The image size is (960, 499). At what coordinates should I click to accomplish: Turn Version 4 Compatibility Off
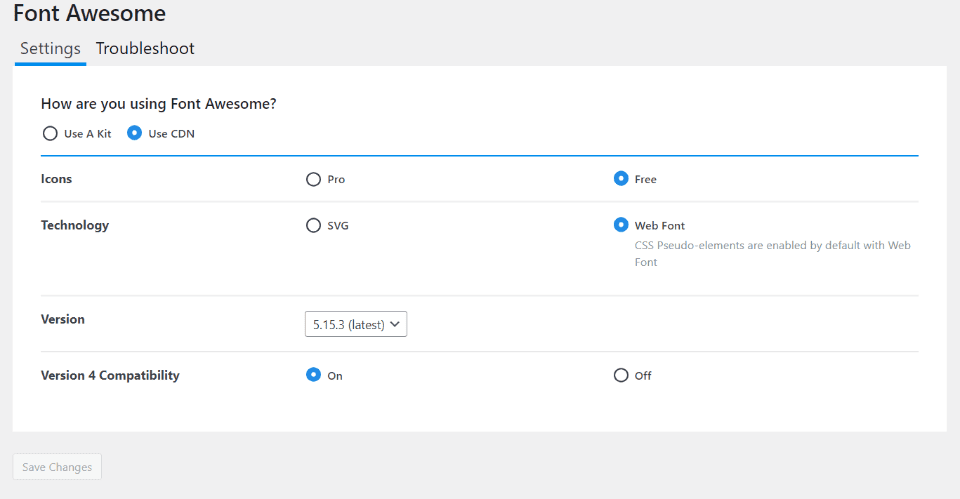[x=620, y=375]
